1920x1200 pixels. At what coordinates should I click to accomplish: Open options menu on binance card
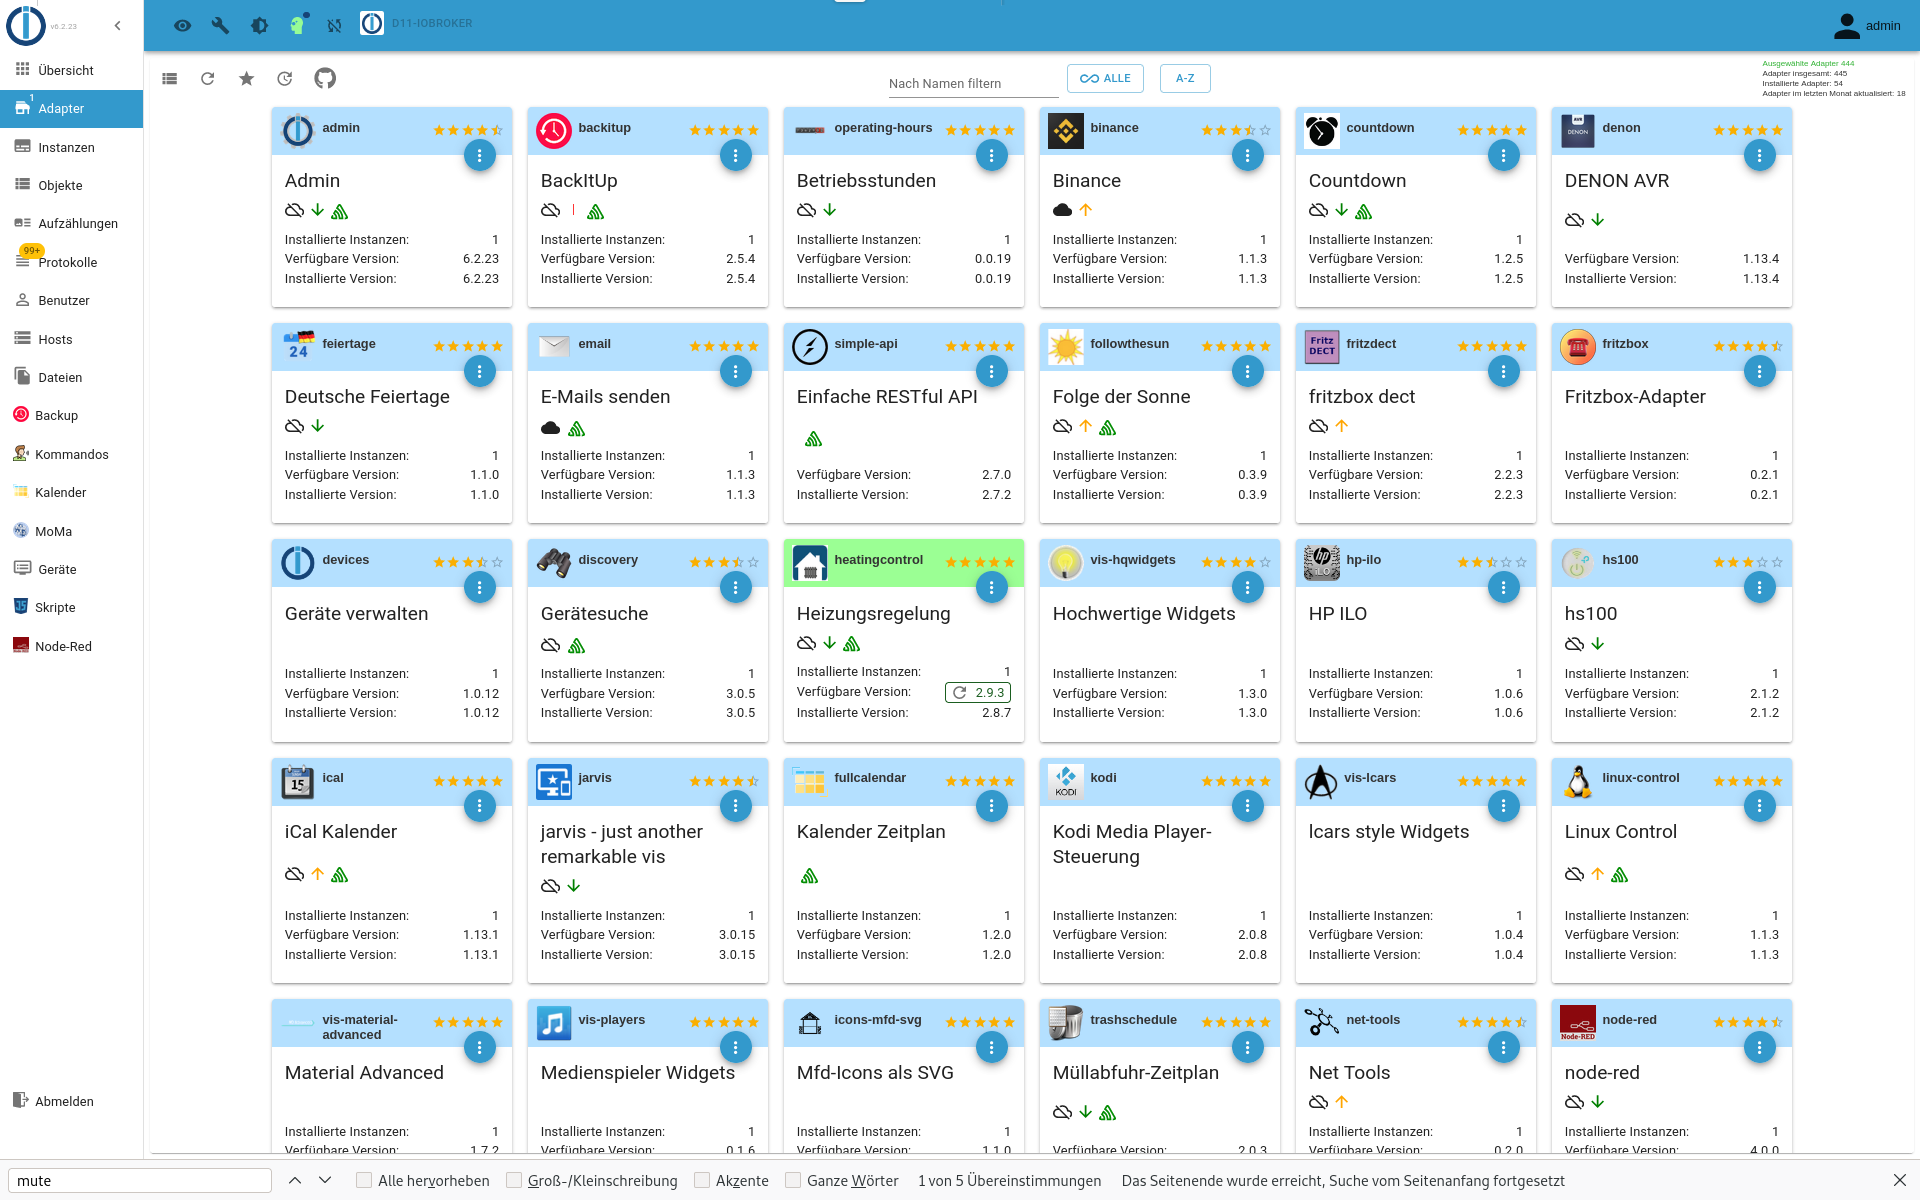coord(1247,155)
